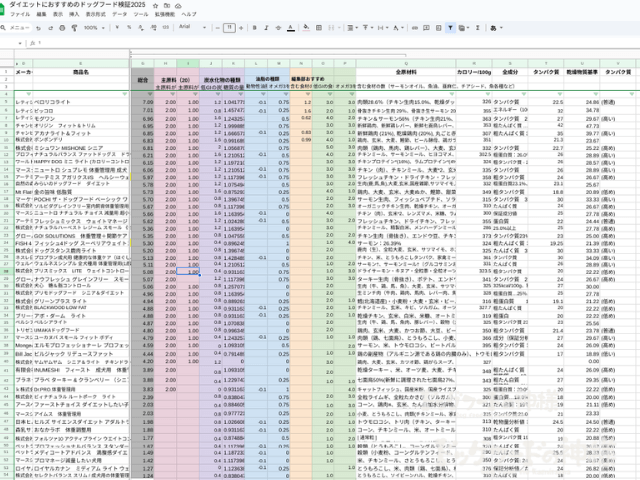The width and height of the screenshot is (640, 480).
Task: Click the functions sigma icon
Action: point(478,28)
